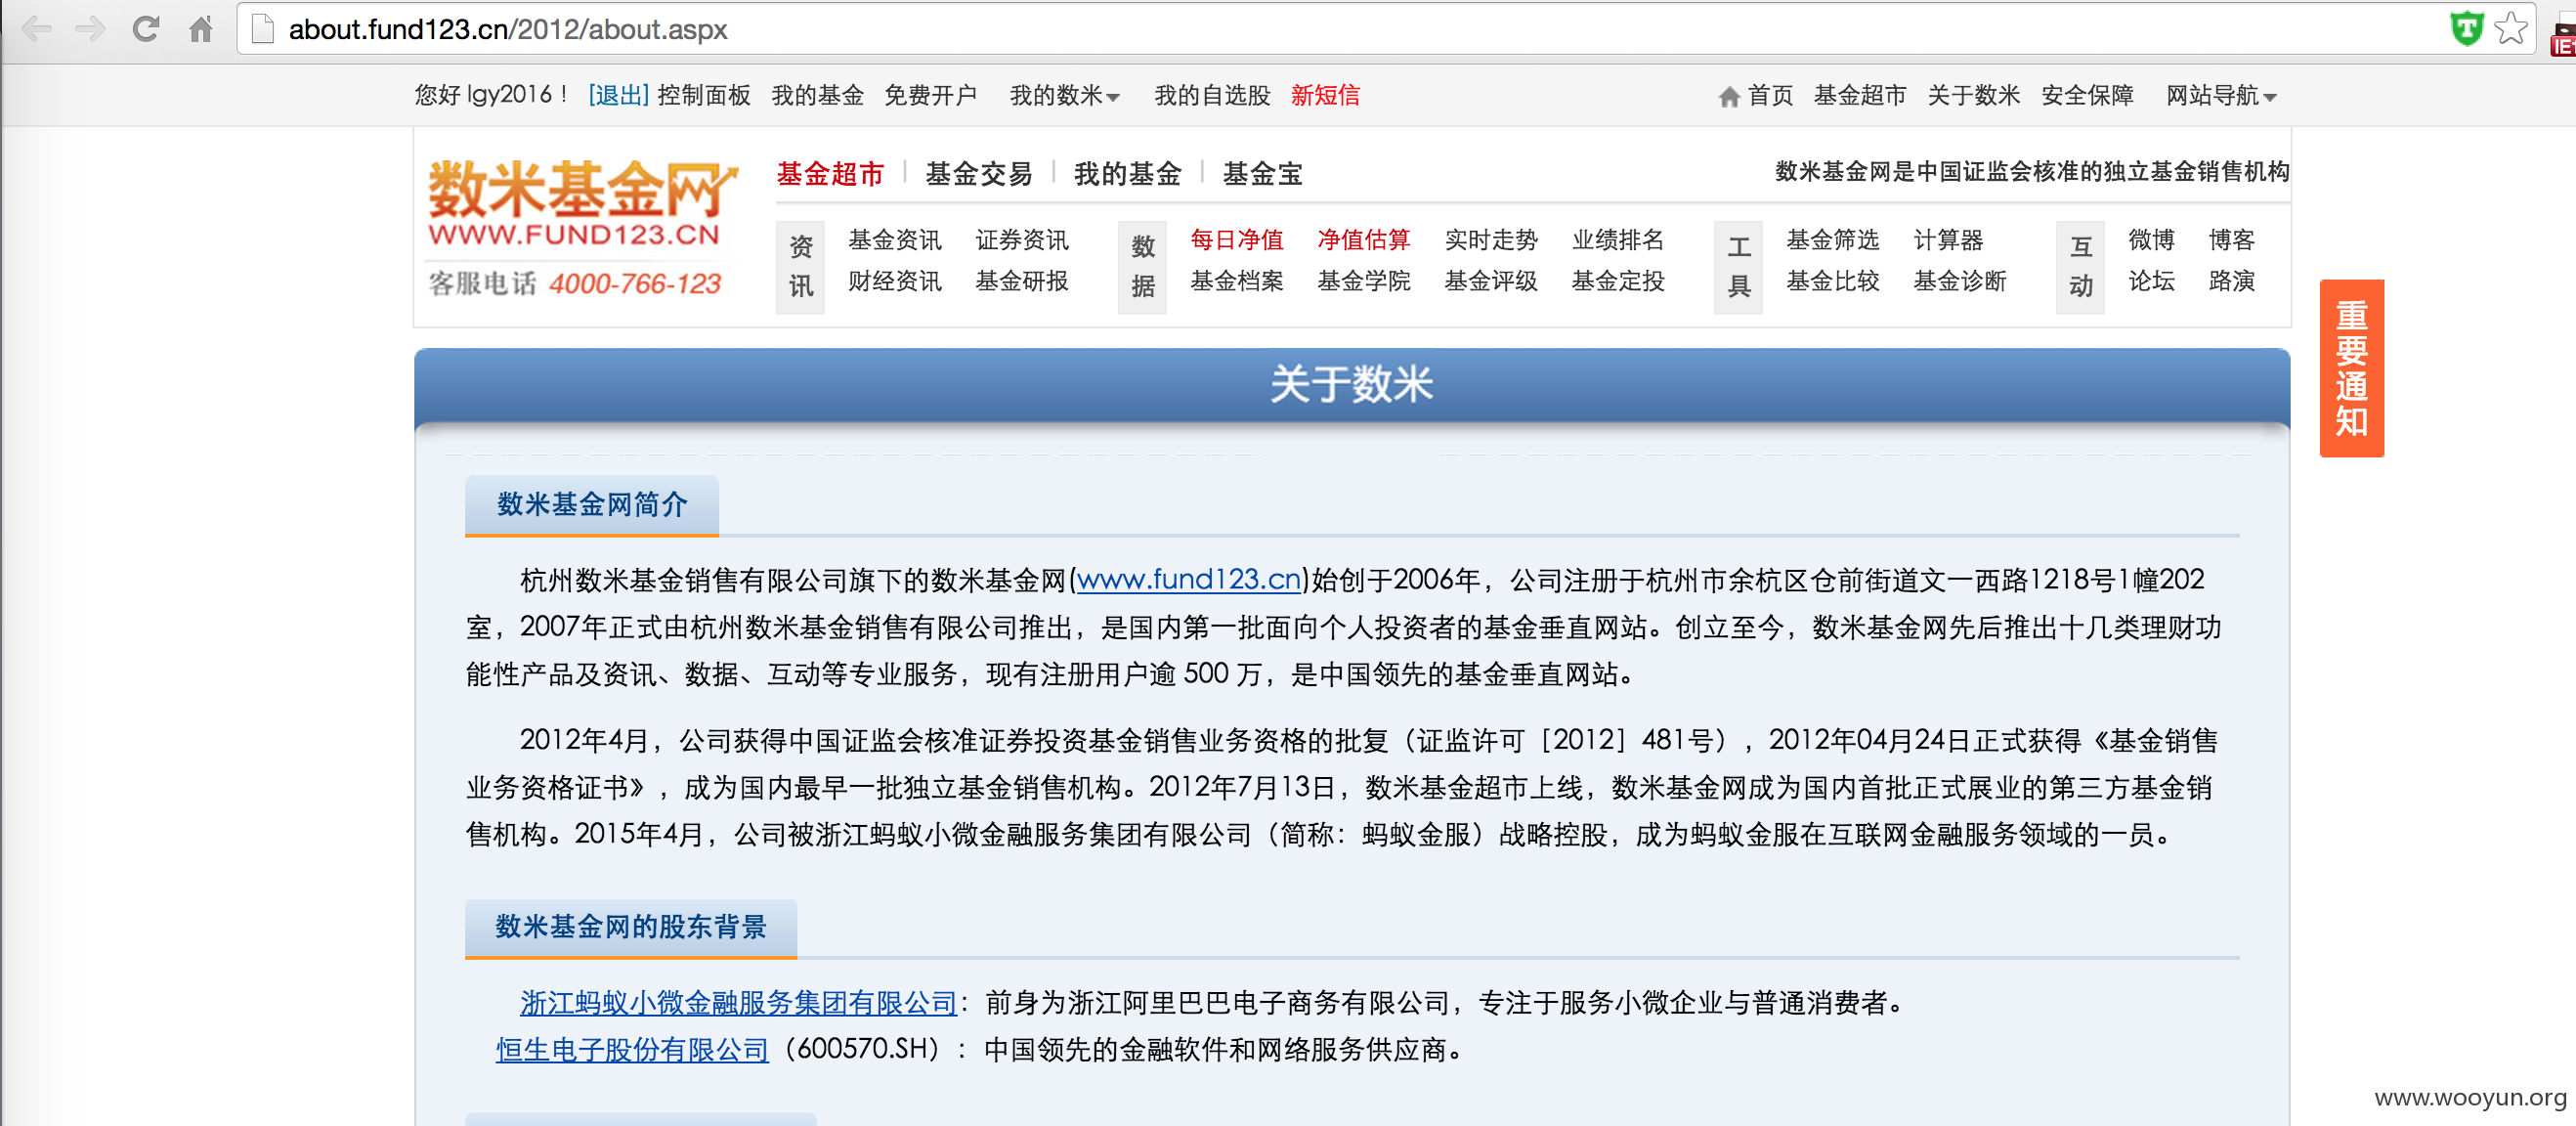
Task: Open 实时走势 link
Action: (x=1491, y=240)
